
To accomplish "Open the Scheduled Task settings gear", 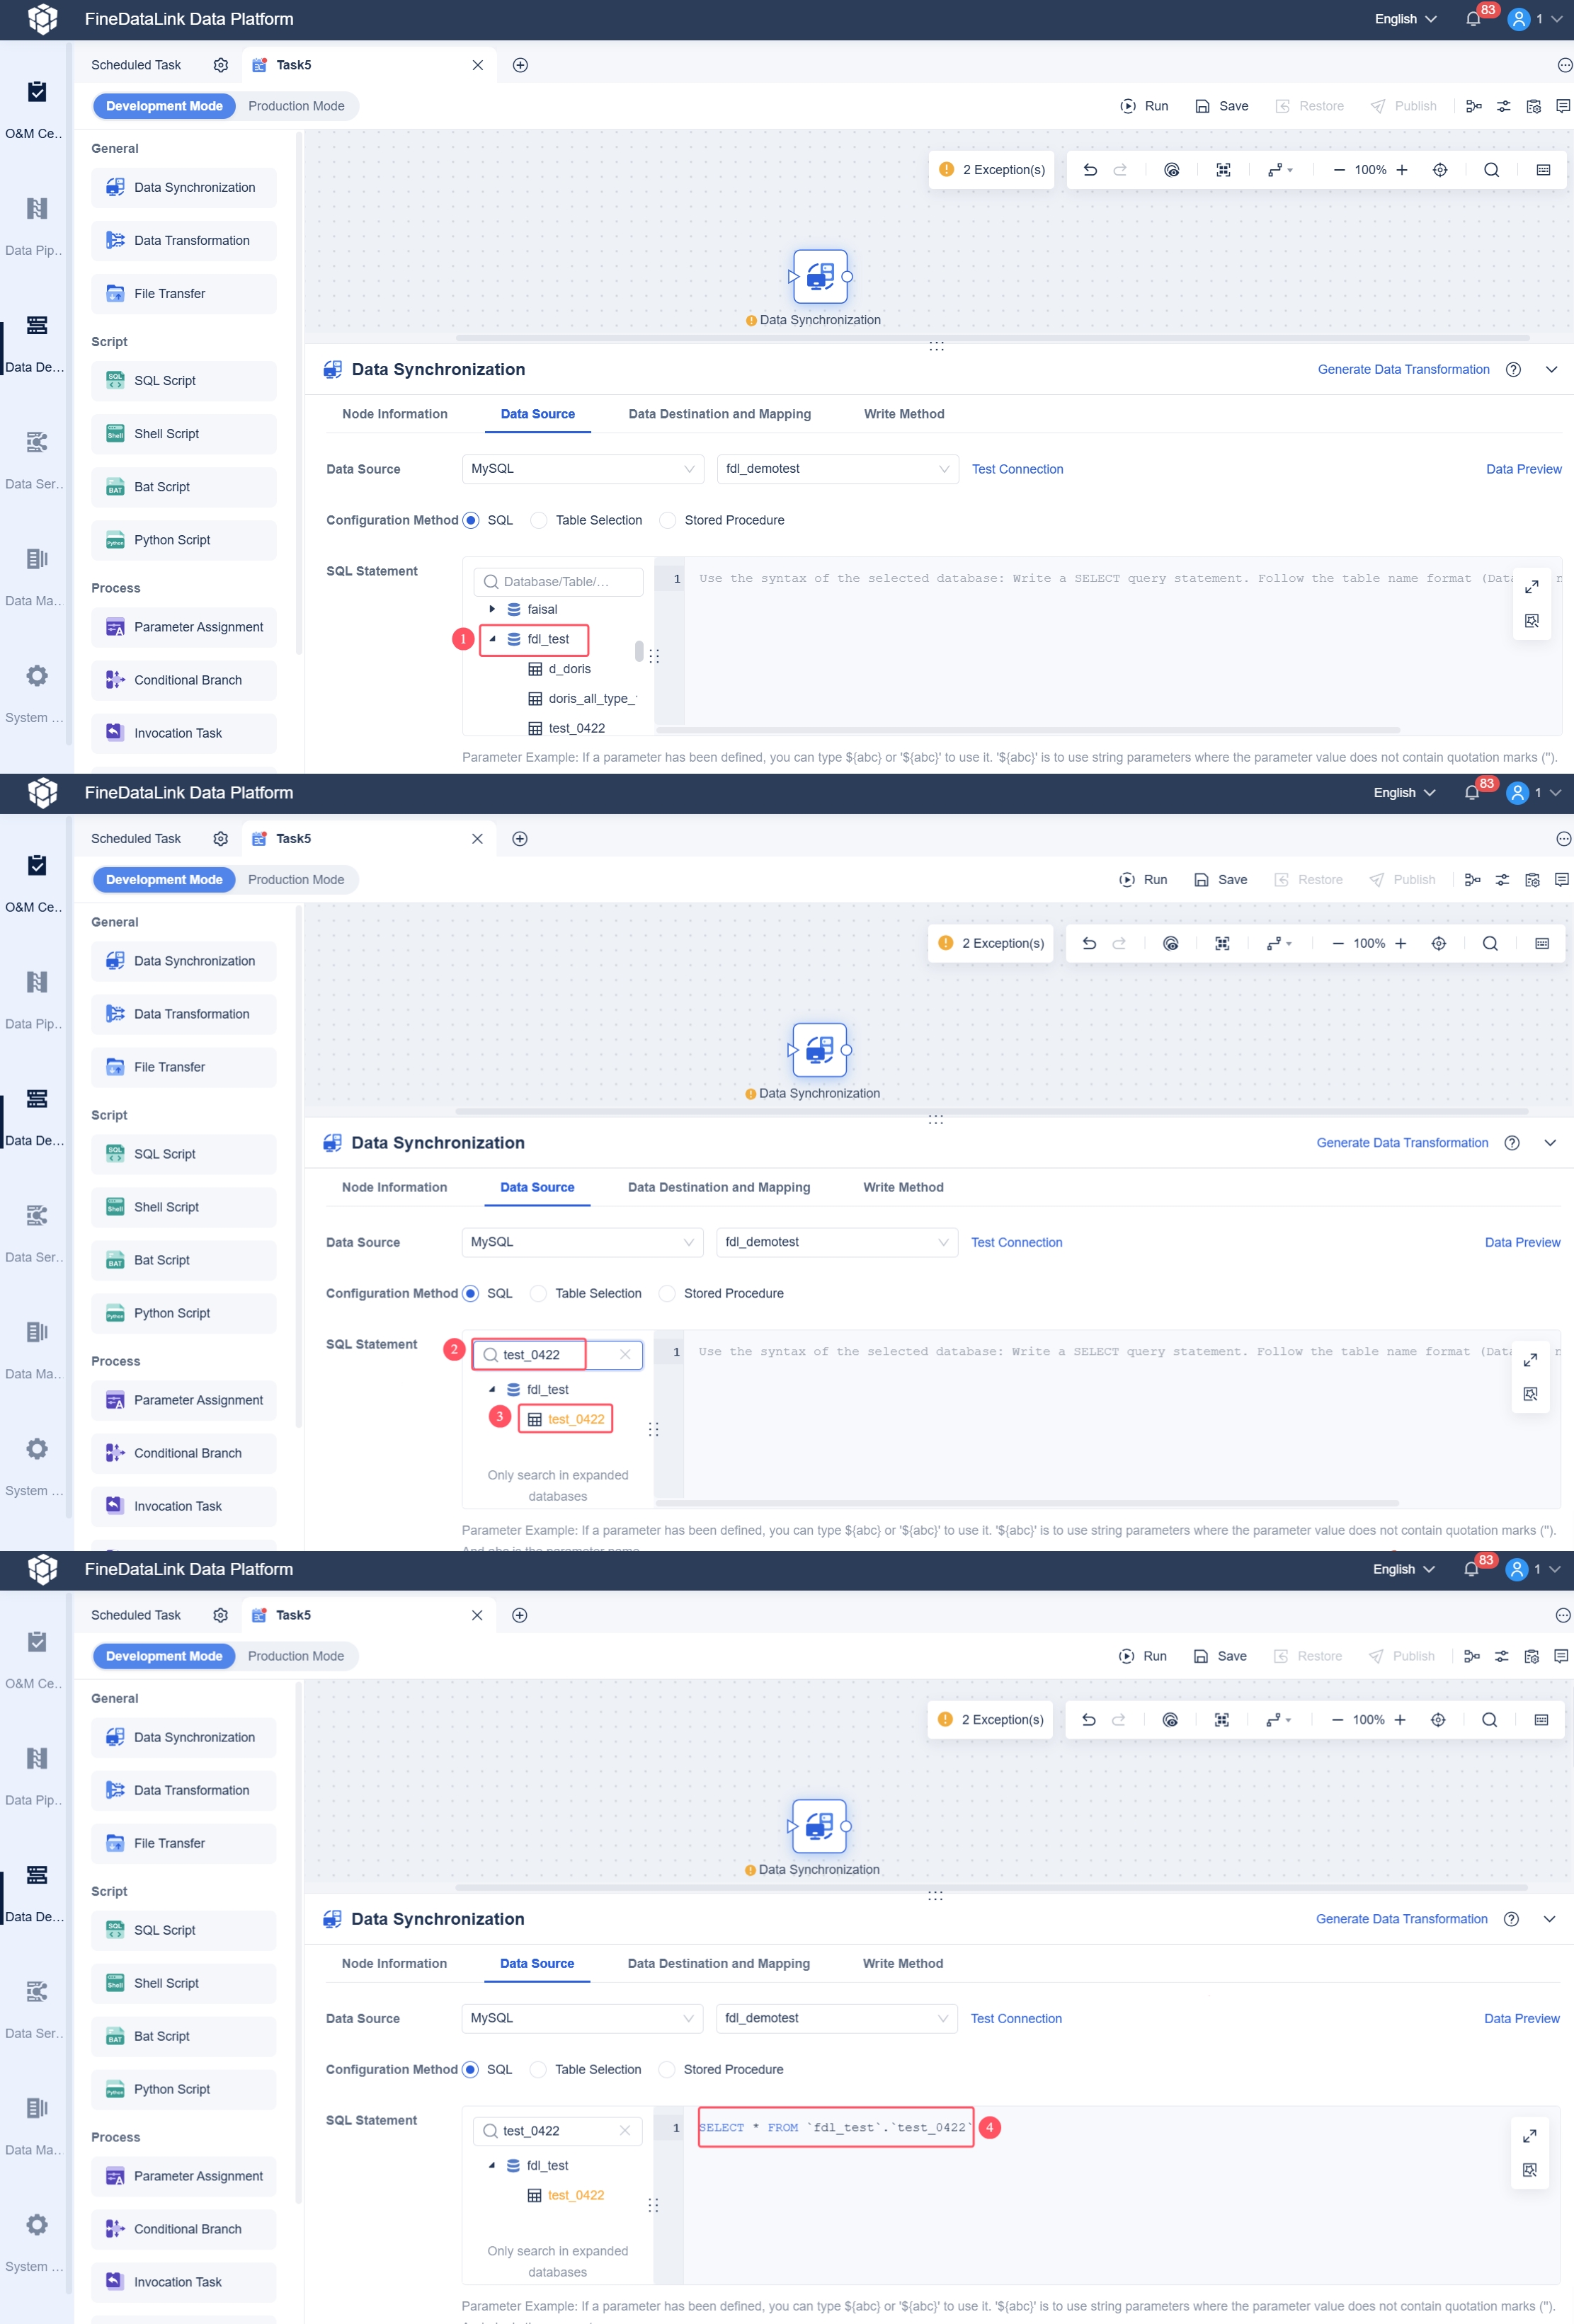I will pyautogui.click(x=221, y=65).
